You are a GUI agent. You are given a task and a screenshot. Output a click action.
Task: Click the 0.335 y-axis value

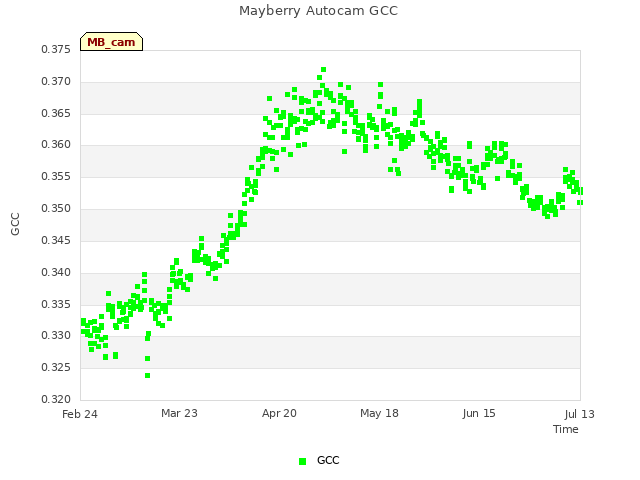click(x=56, y=304)
